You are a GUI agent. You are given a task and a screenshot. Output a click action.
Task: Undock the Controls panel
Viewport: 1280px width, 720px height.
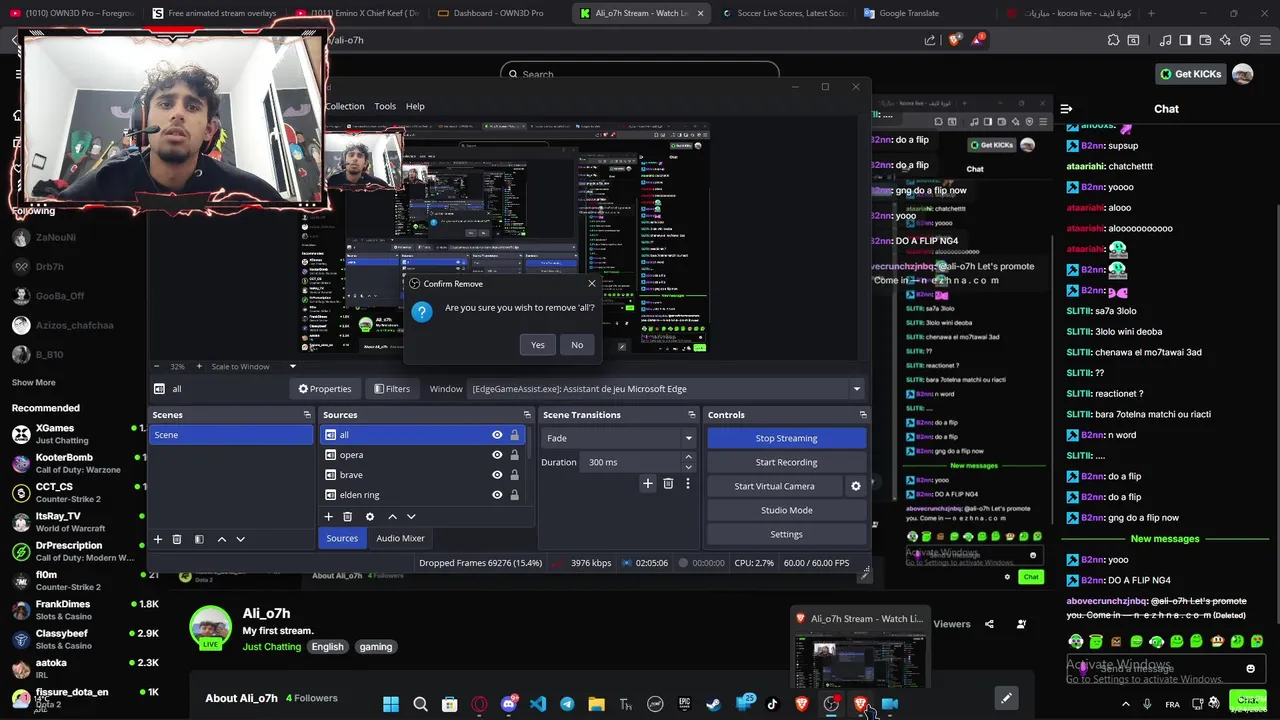[x=863, y=415]
